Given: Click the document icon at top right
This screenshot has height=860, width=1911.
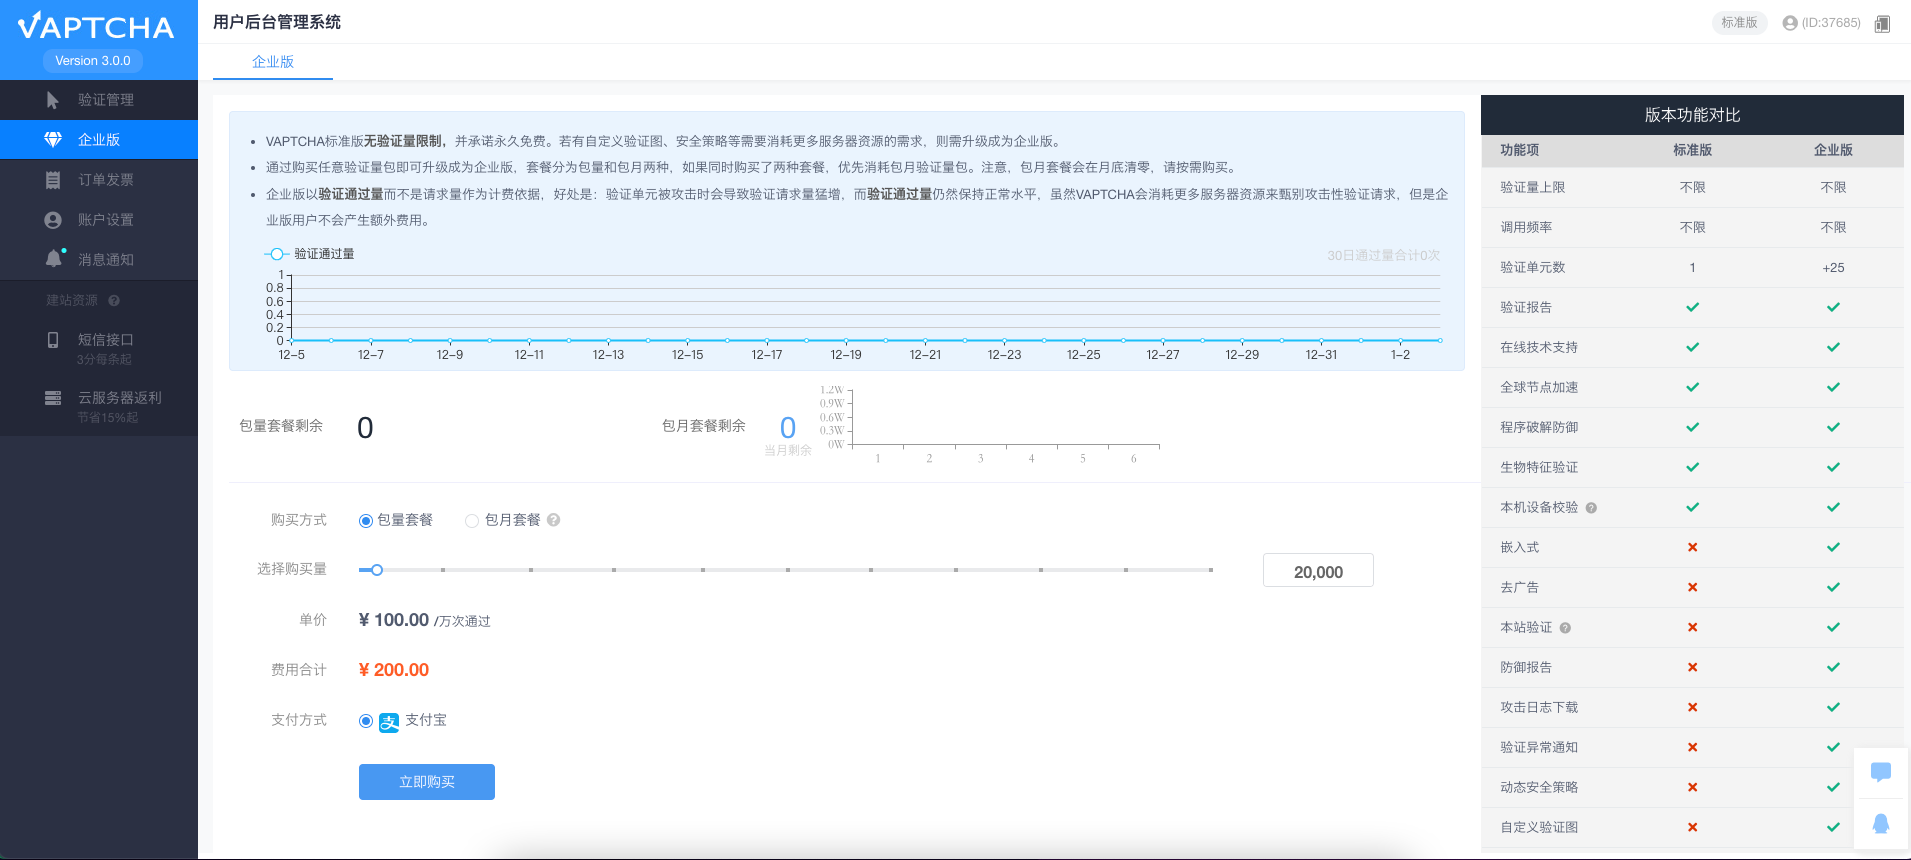Looking at the screenshot, I should coord(1882,23).
